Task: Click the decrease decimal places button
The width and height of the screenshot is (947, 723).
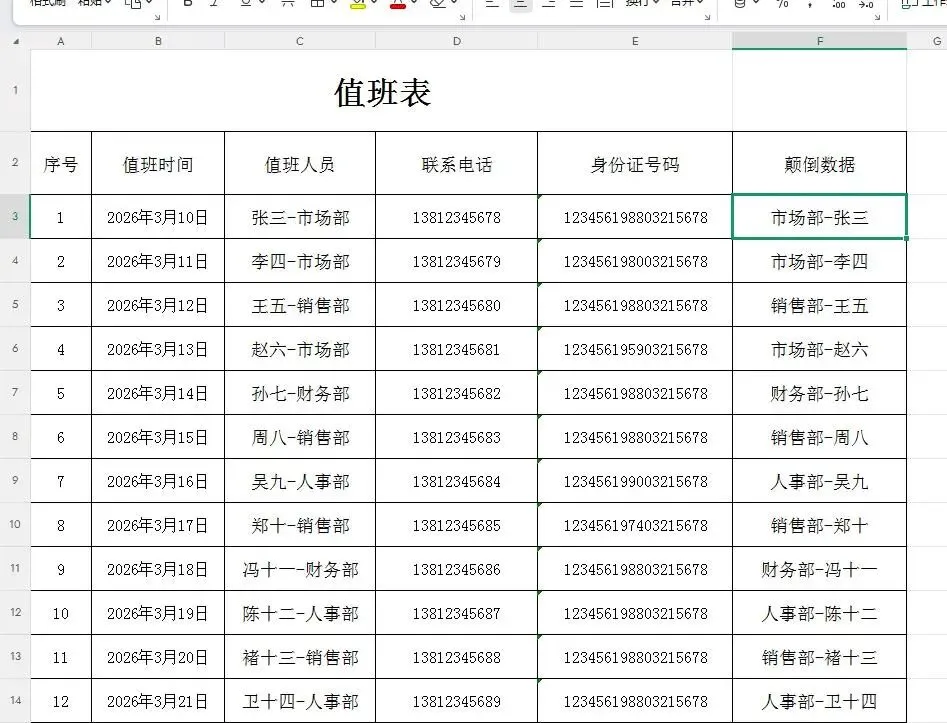Action: [866, 4]
